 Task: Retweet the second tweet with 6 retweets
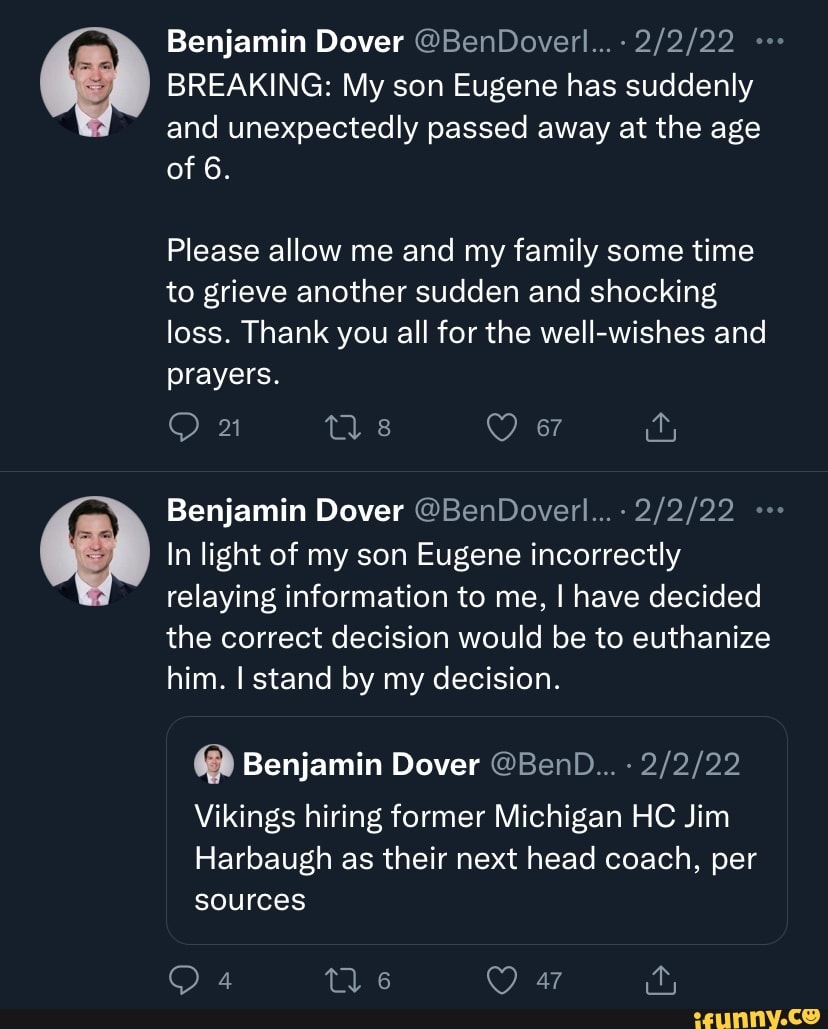[343, 980]
